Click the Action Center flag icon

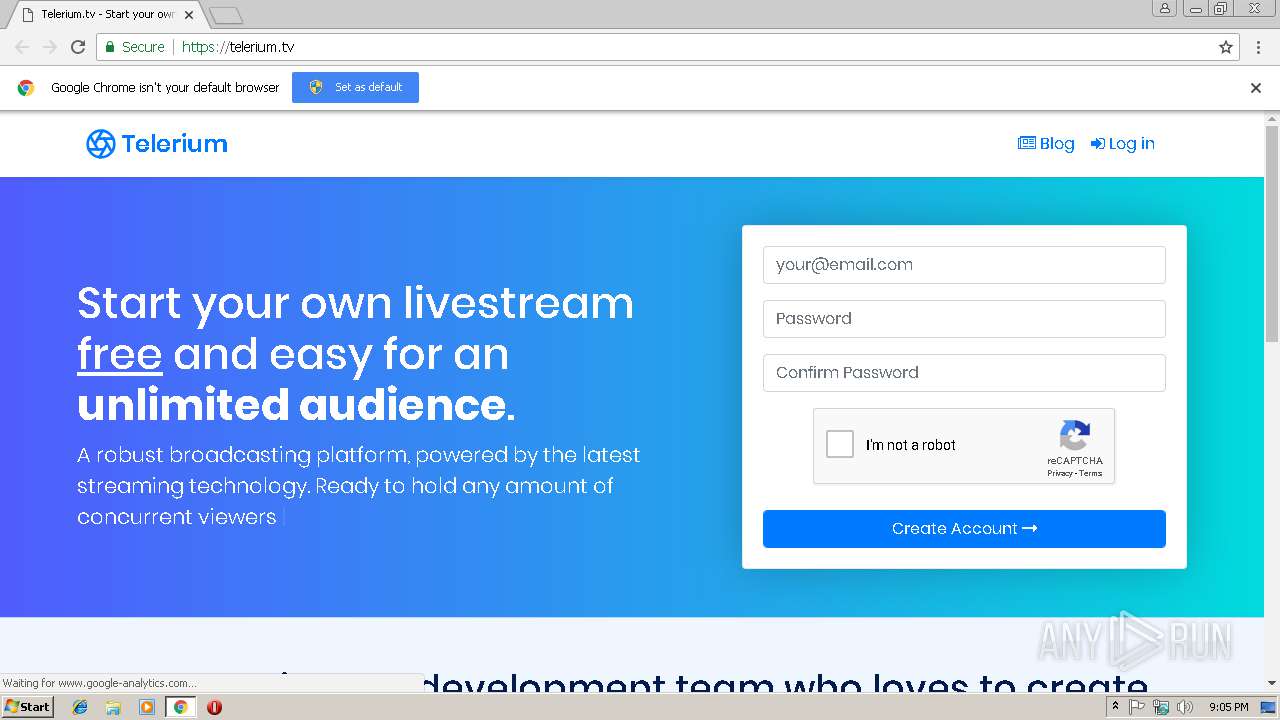[1137, 707]
